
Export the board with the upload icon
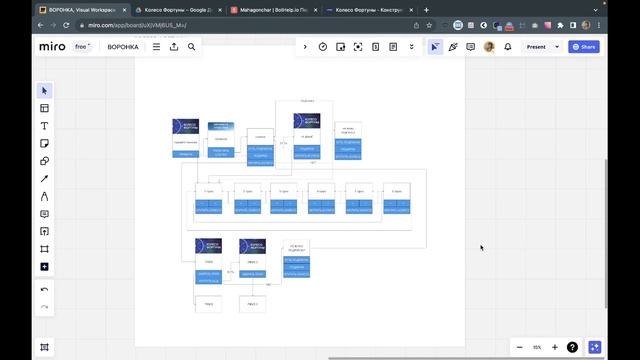[x=174, y=47]
